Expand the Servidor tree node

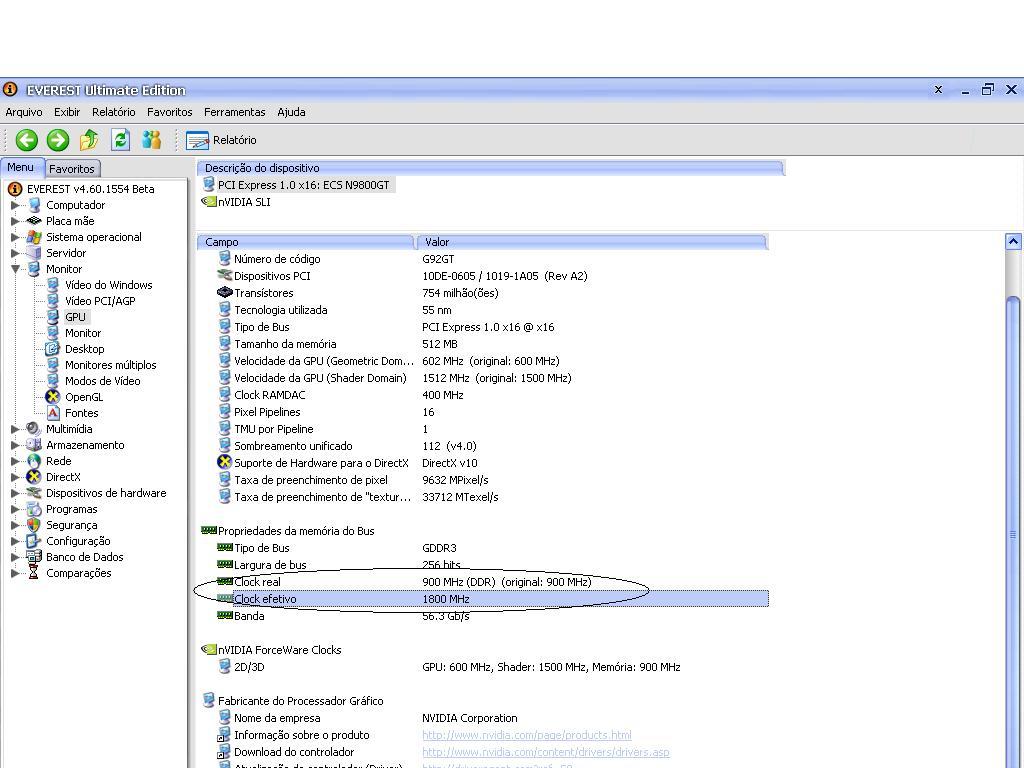[15, 253]
